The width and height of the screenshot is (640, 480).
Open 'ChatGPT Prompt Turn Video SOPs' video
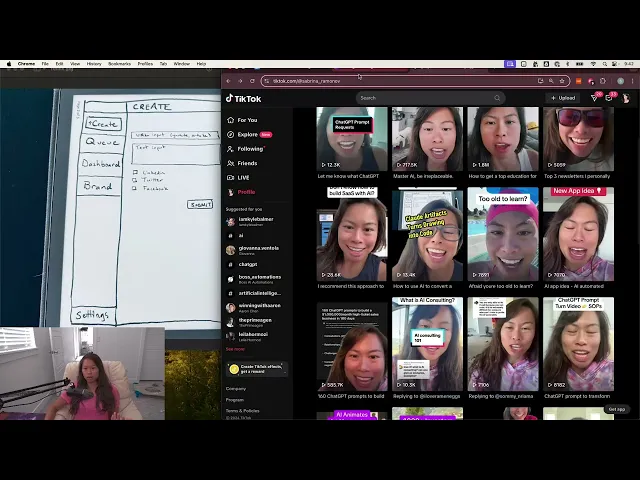point(578,344)
